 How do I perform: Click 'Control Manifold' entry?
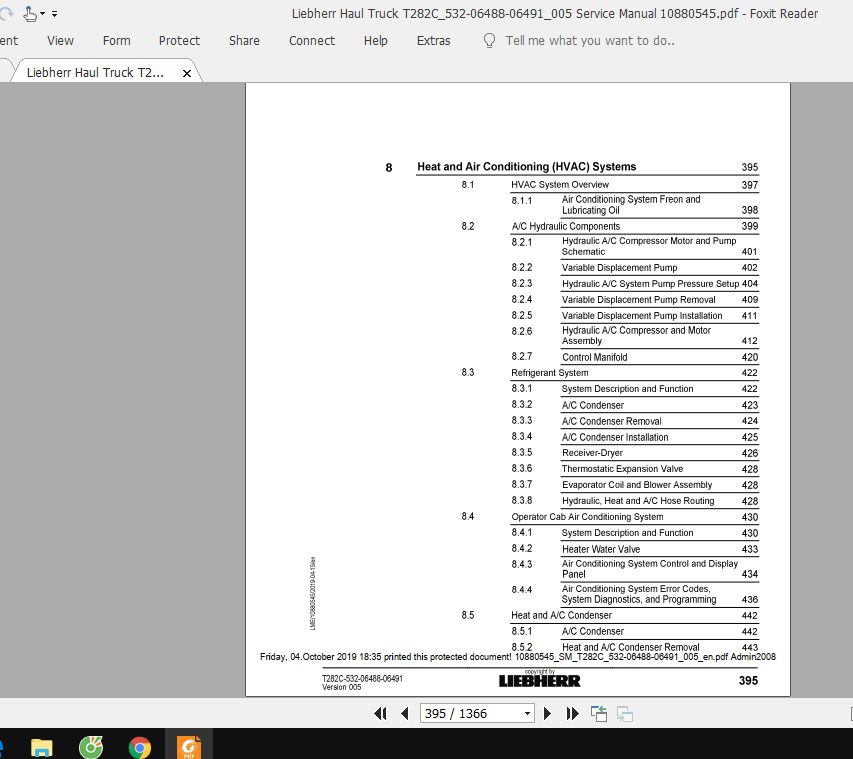[595, 357]
